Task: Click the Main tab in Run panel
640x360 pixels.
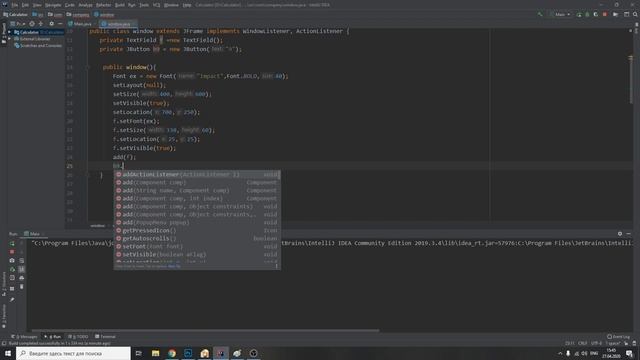Action: pos(33,234)
